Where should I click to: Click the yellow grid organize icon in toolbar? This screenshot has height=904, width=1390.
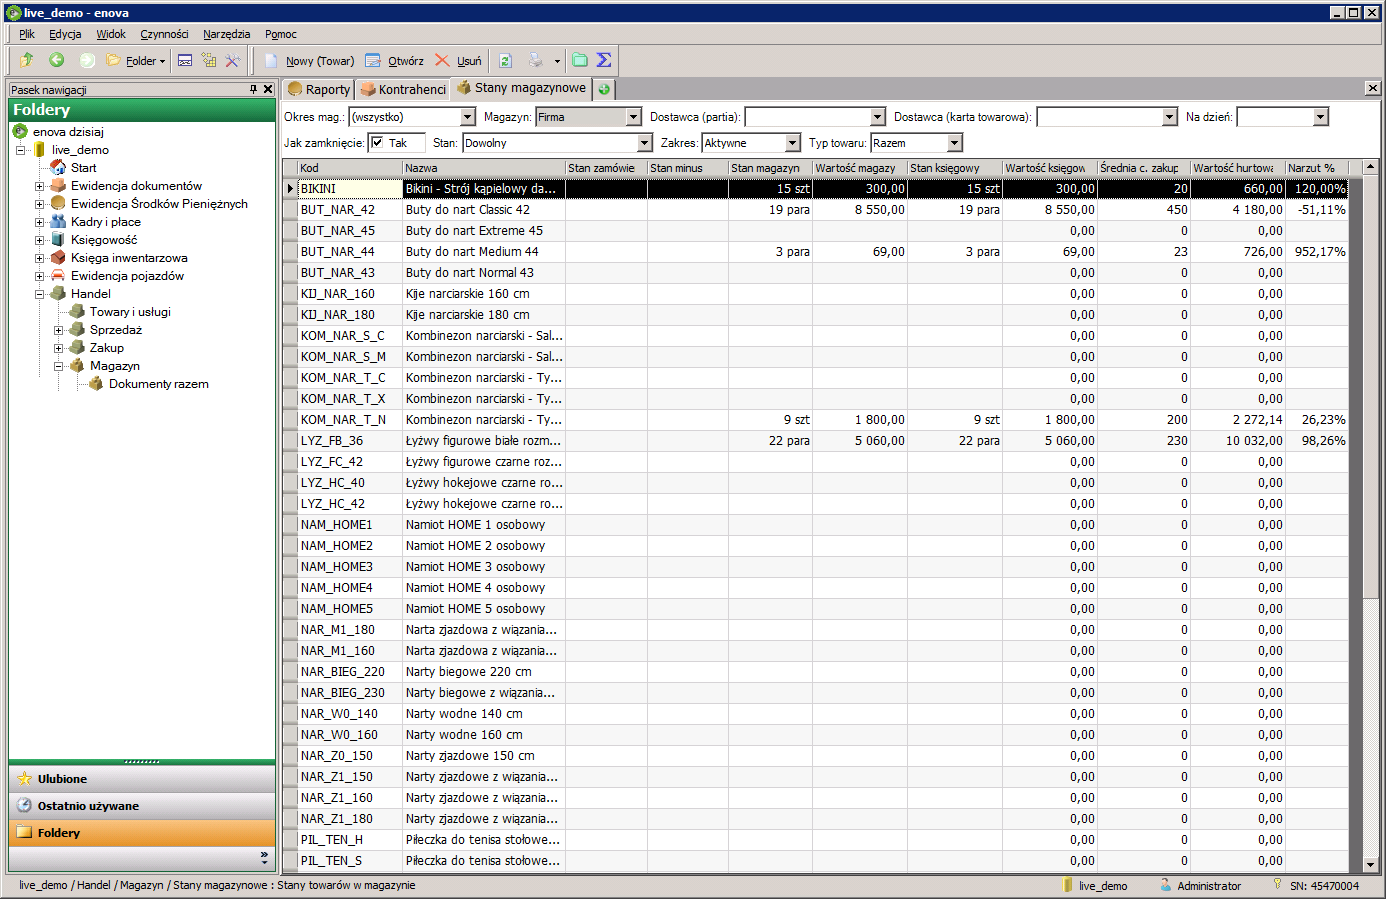point(209,61)
